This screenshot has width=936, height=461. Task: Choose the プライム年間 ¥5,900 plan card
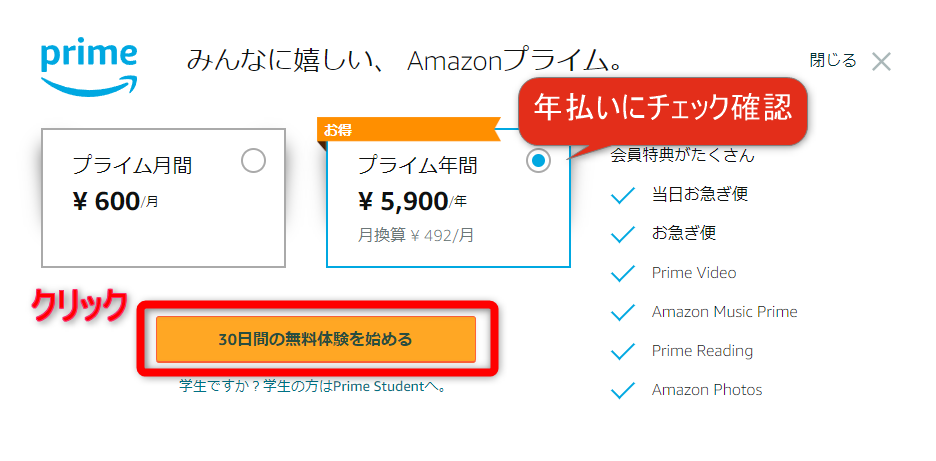(x=448, y=198)
